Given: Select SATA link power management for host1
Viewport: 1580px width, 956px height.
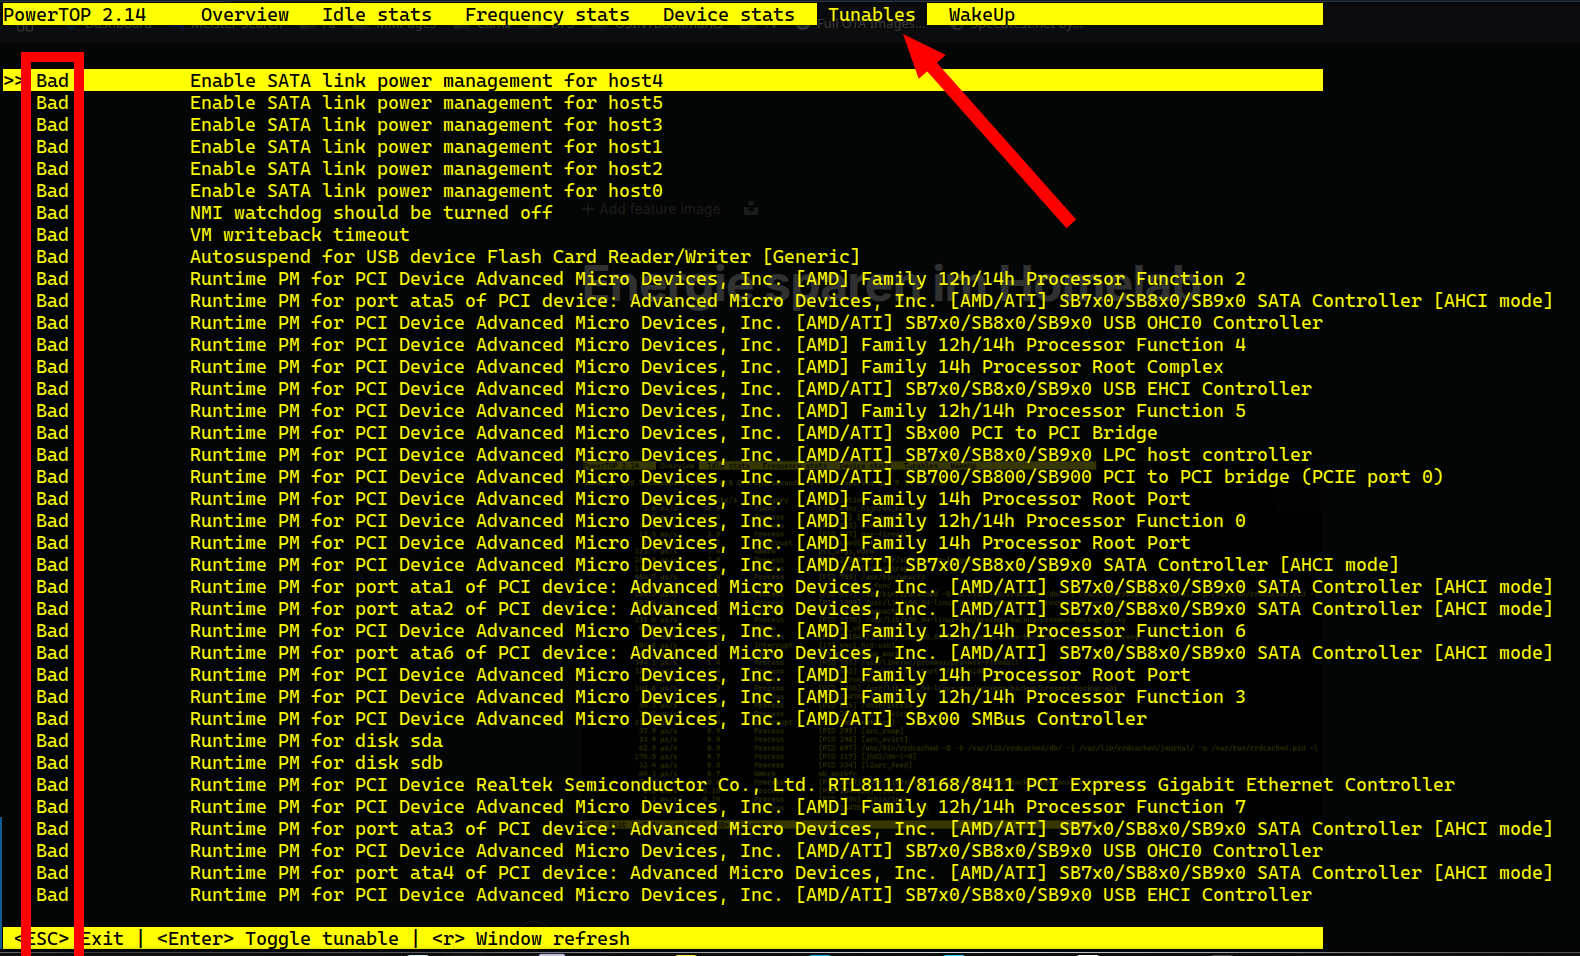Looking at the screenshot, I should [426, 147].
